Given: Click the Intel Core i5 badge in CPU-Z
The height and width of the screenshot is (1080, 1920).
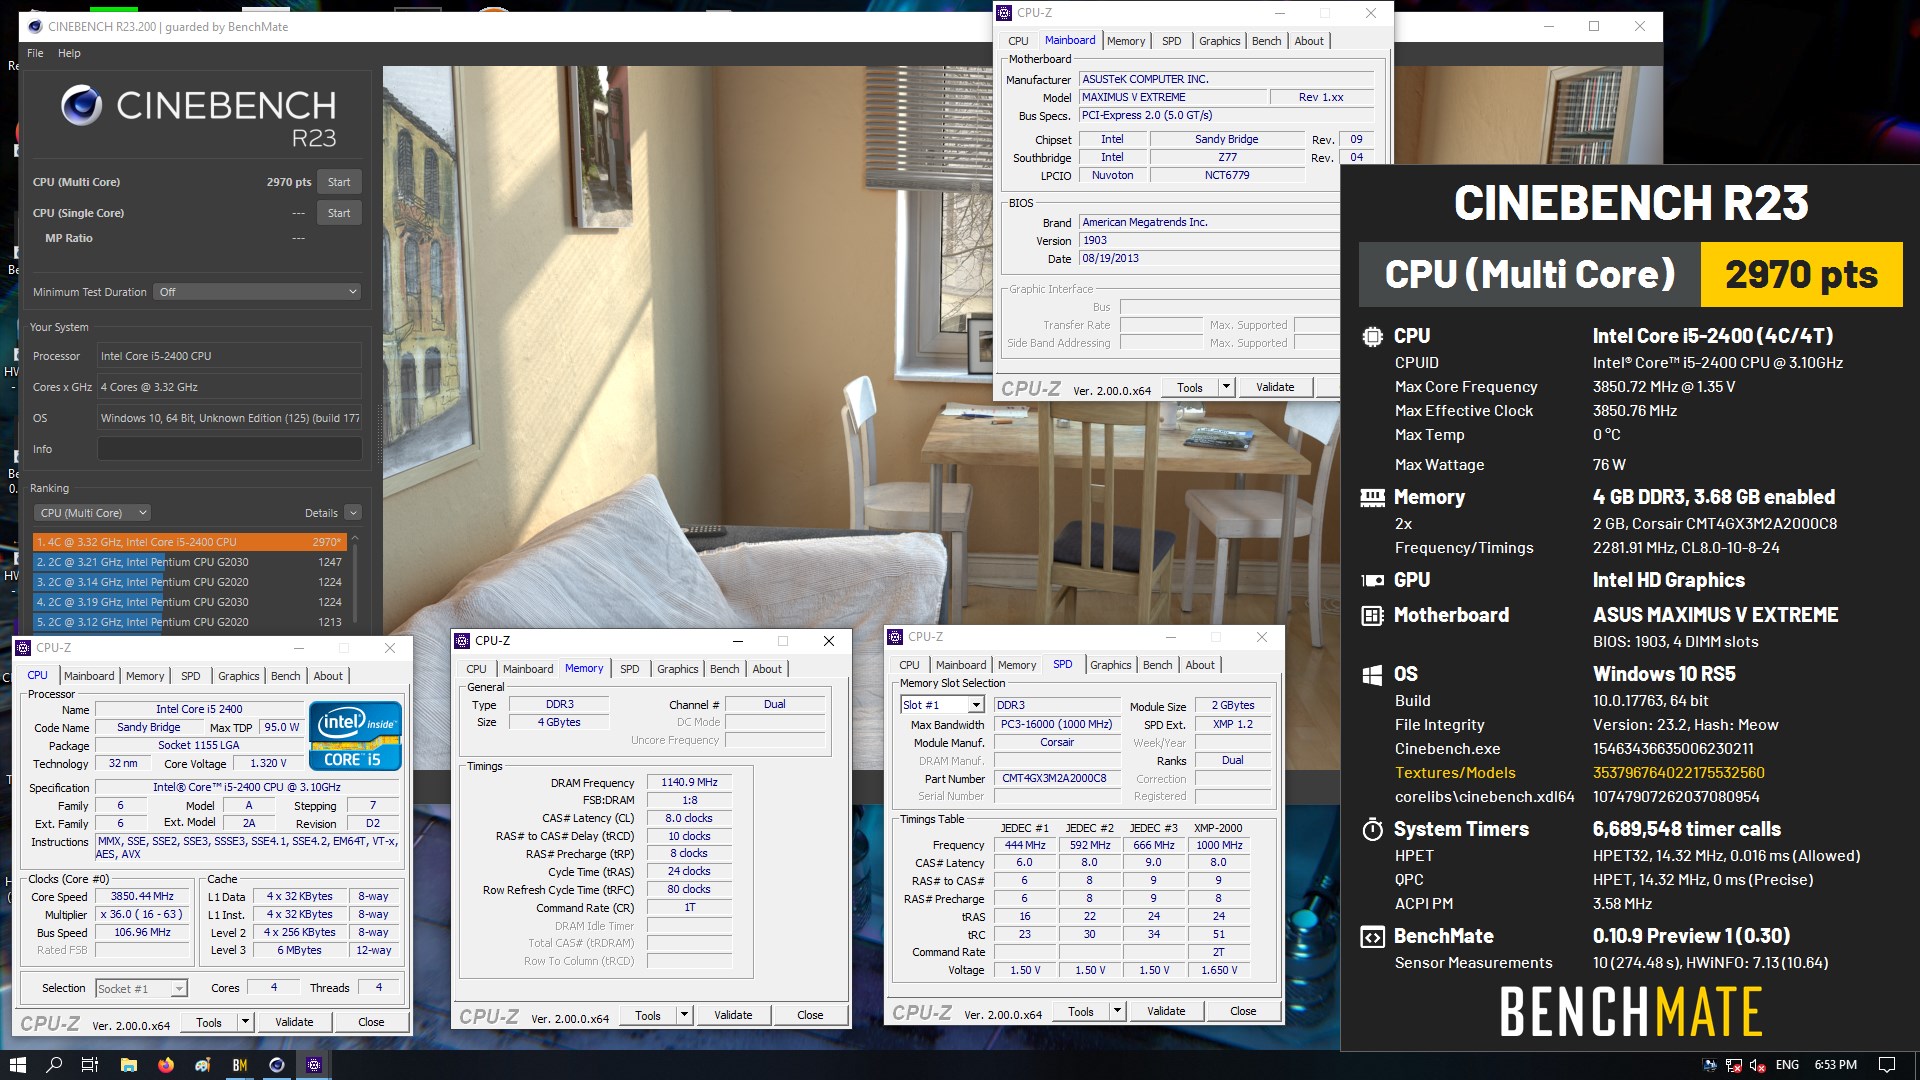Looking at the screenshot, I should (x=355, y=737).
